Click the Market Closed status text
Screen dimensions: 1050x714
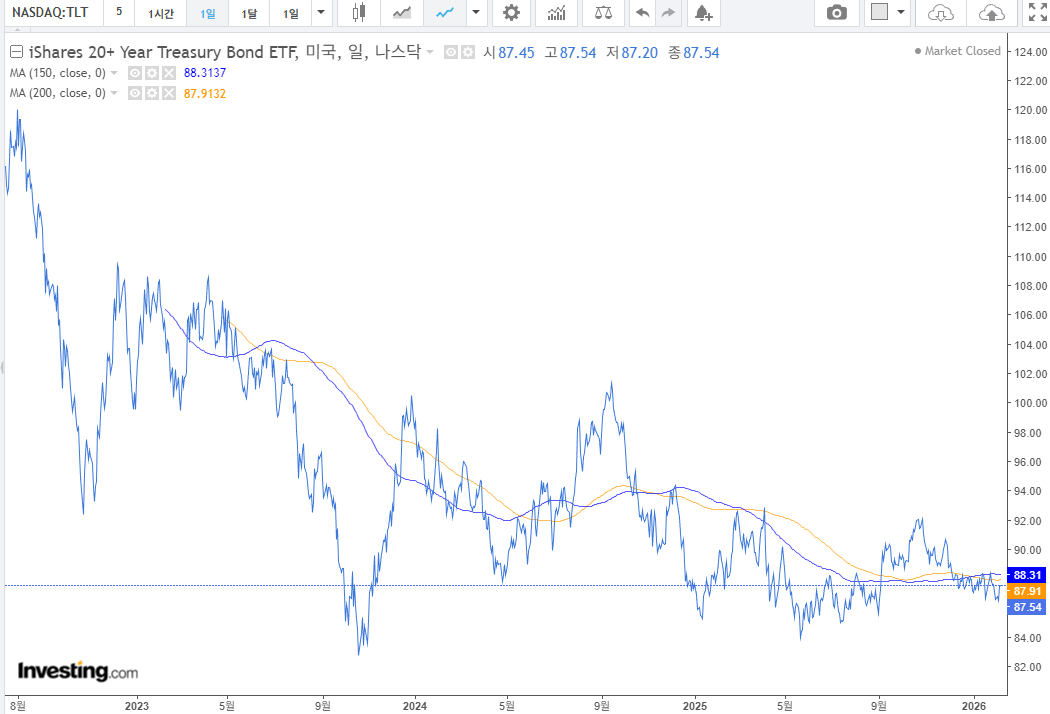click(x=962, y=51)
